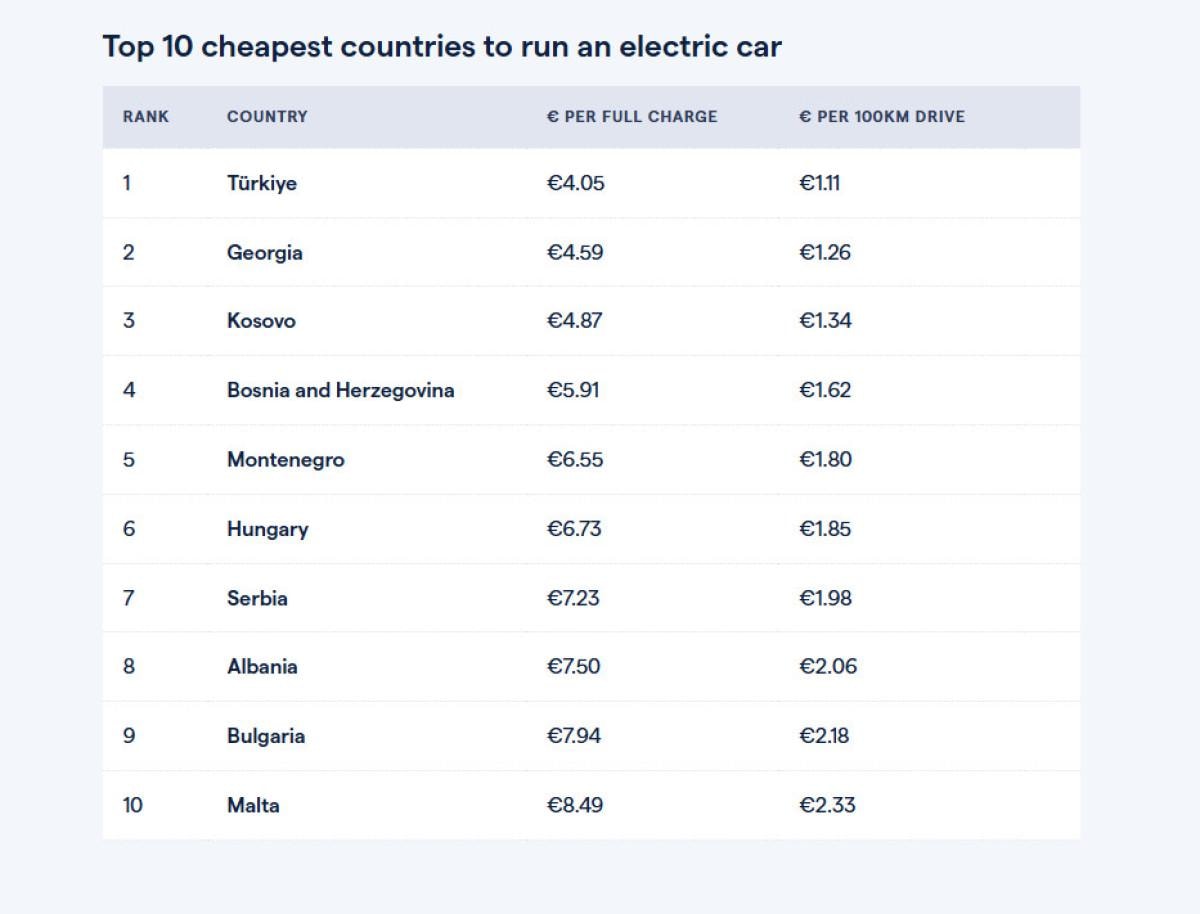Click the Hungary country name
The height and width of the screenshot is (914, 1200).
[x=268, y=529]
